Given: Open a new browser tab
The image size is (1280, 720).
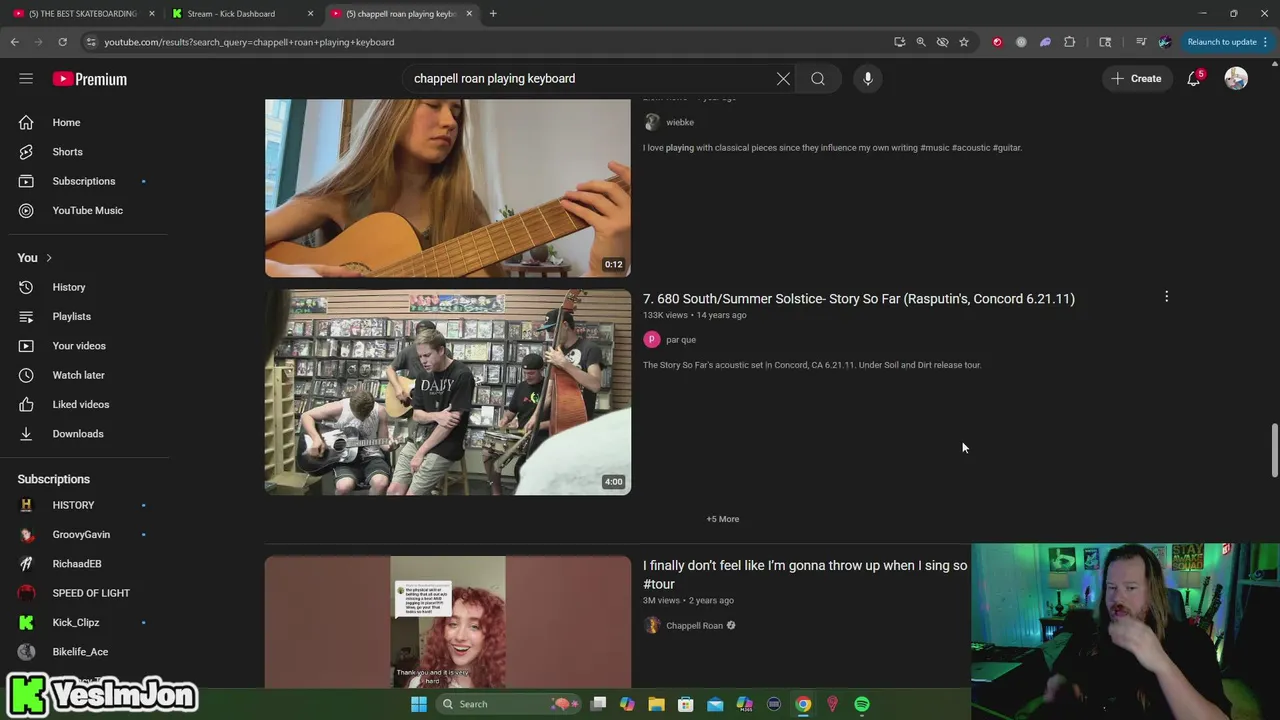Looking at the screenshot, I should [x=493, y=14].
